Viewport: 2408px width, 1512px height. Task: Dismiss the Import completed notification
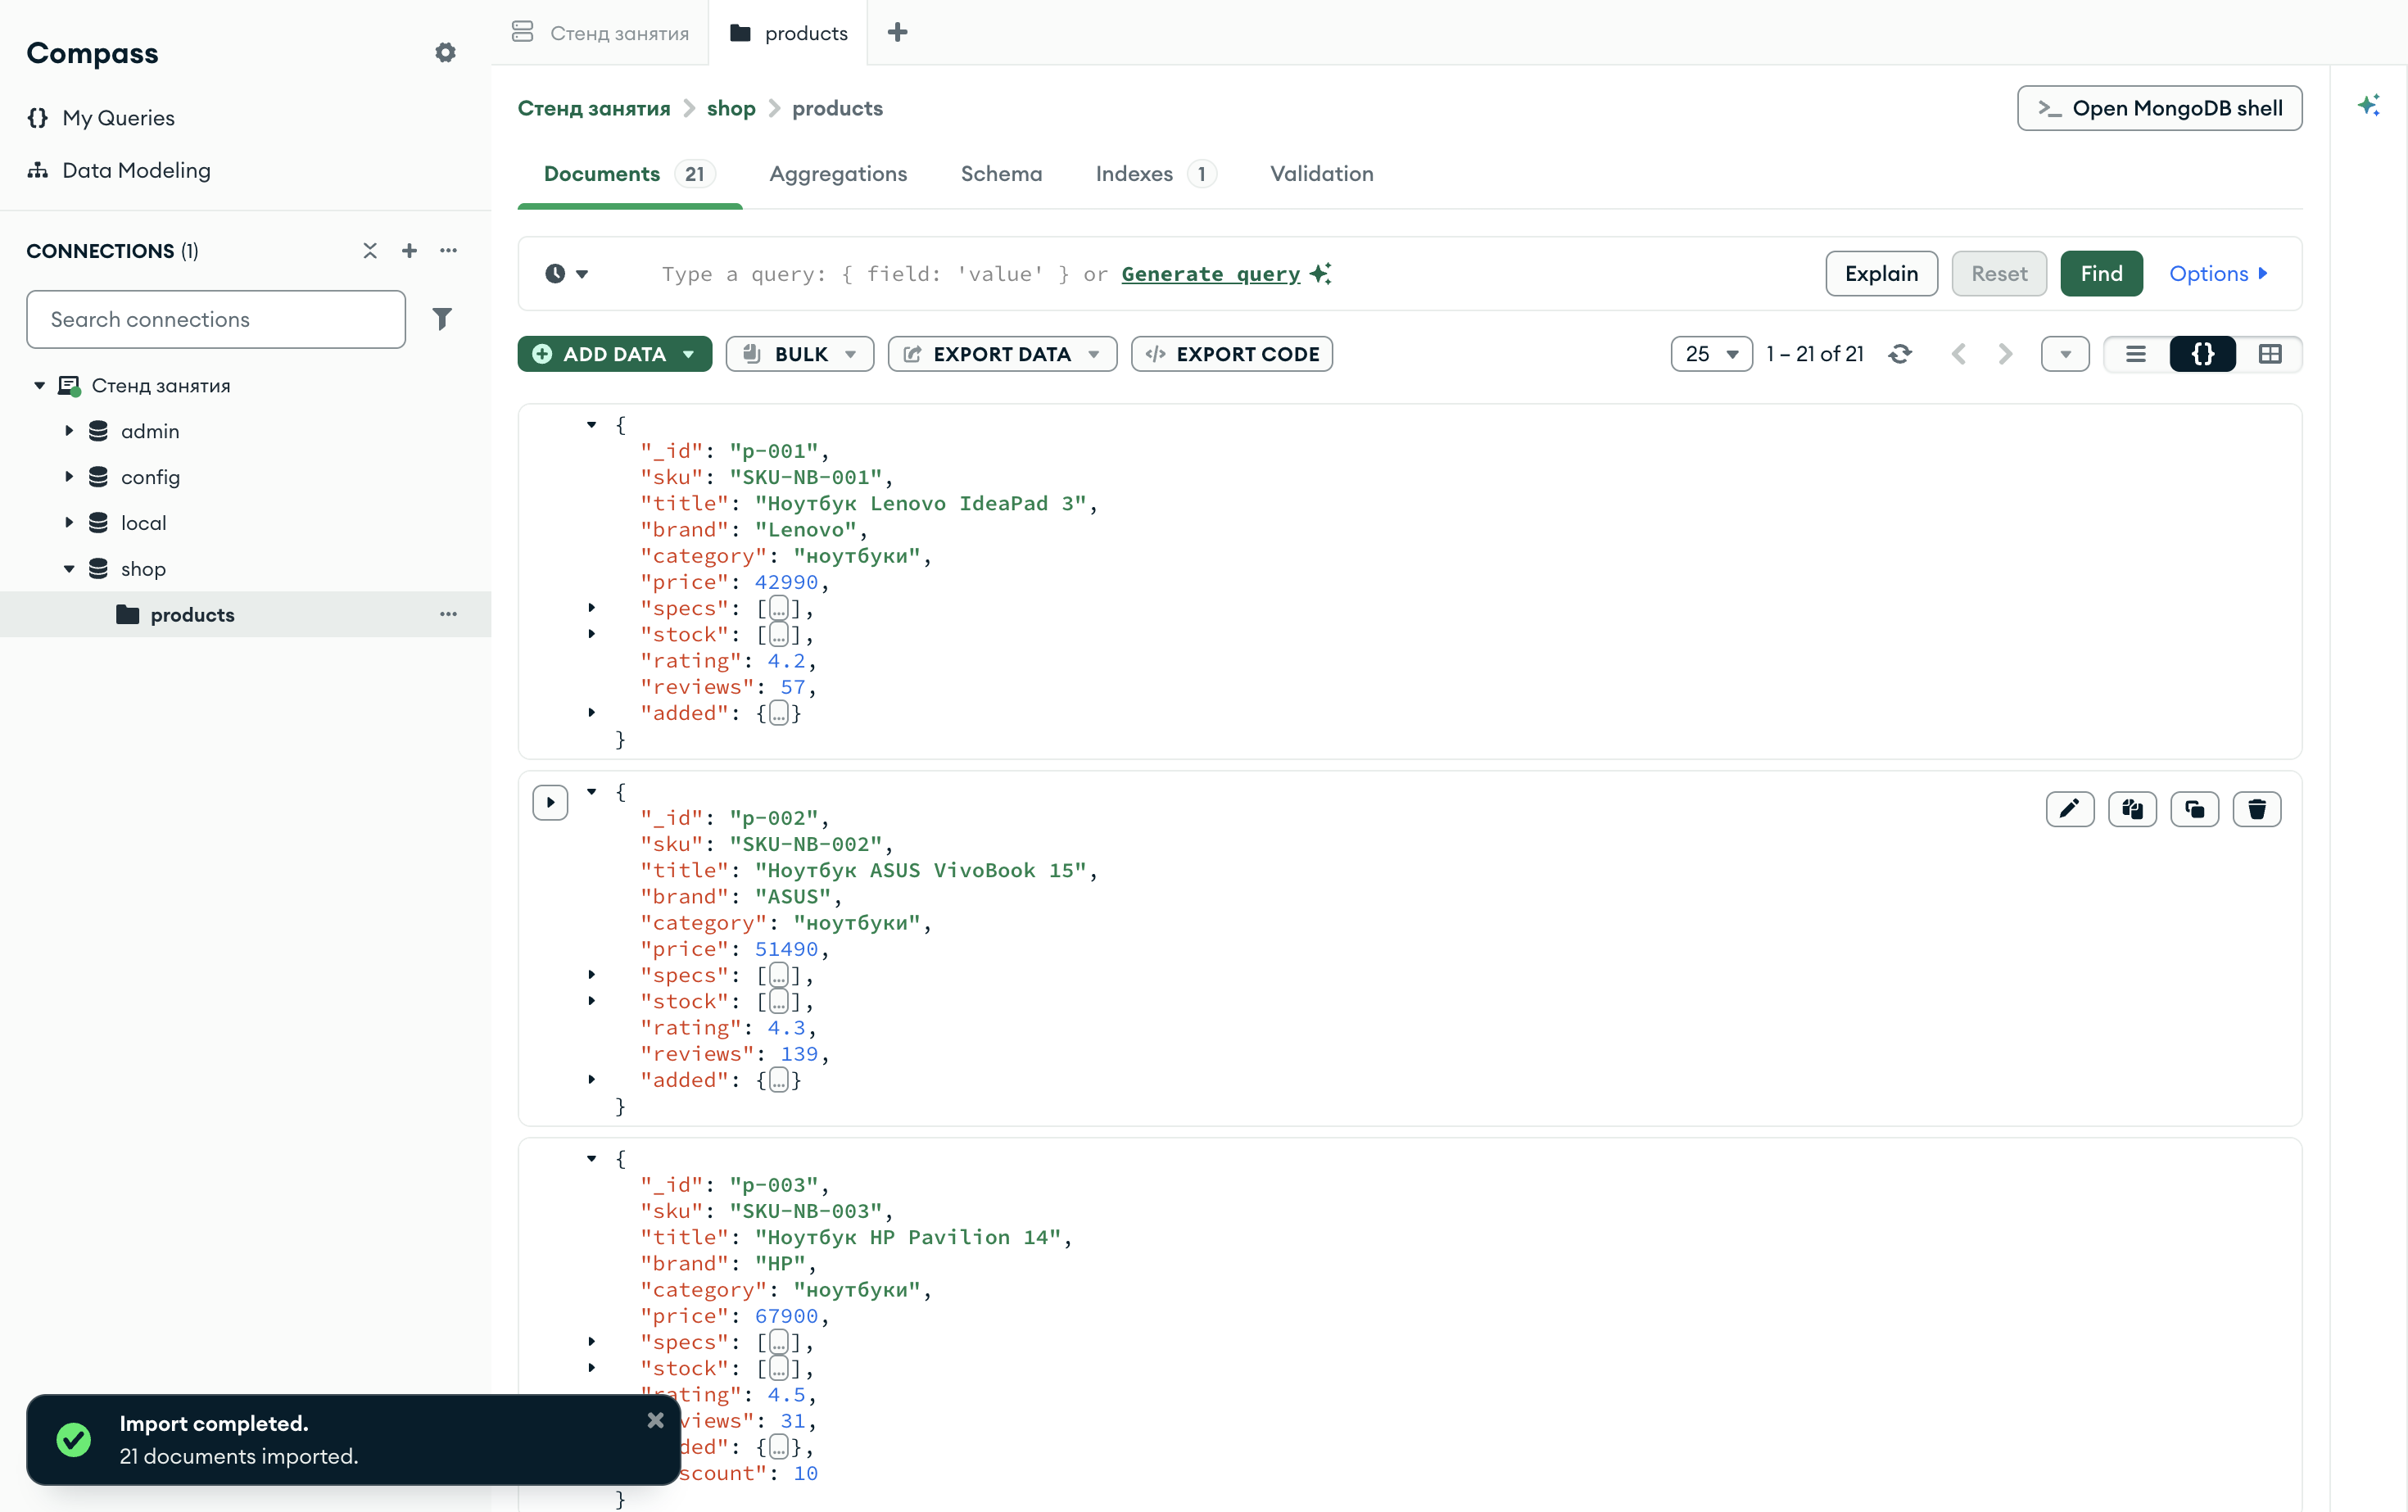(x=655, y=1420)
